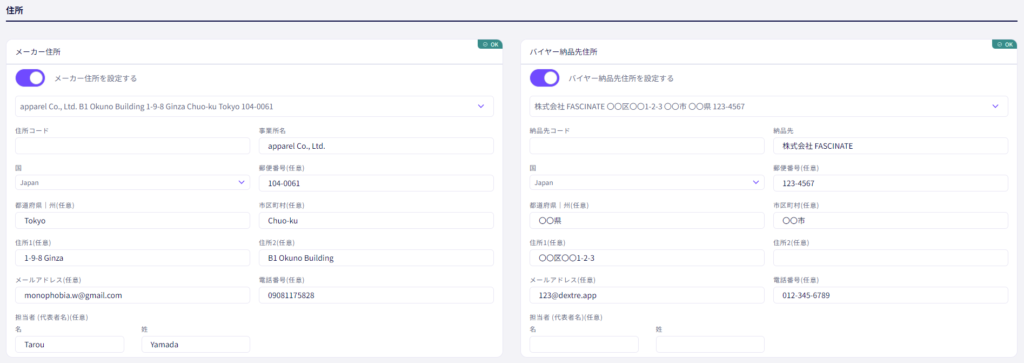Edit the buyer 都道府県 field containing 〇〇県
Viewport: 1024px width, 363px height.
click(647, 220)
